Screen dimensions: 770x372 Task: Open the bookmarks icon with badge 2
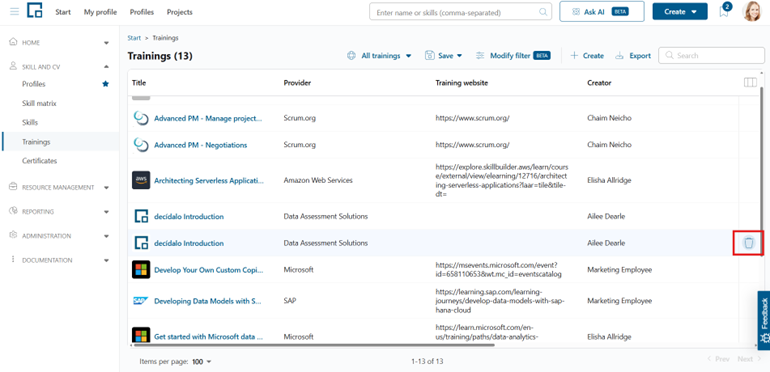pyautogui.click(x=724, y=11)
